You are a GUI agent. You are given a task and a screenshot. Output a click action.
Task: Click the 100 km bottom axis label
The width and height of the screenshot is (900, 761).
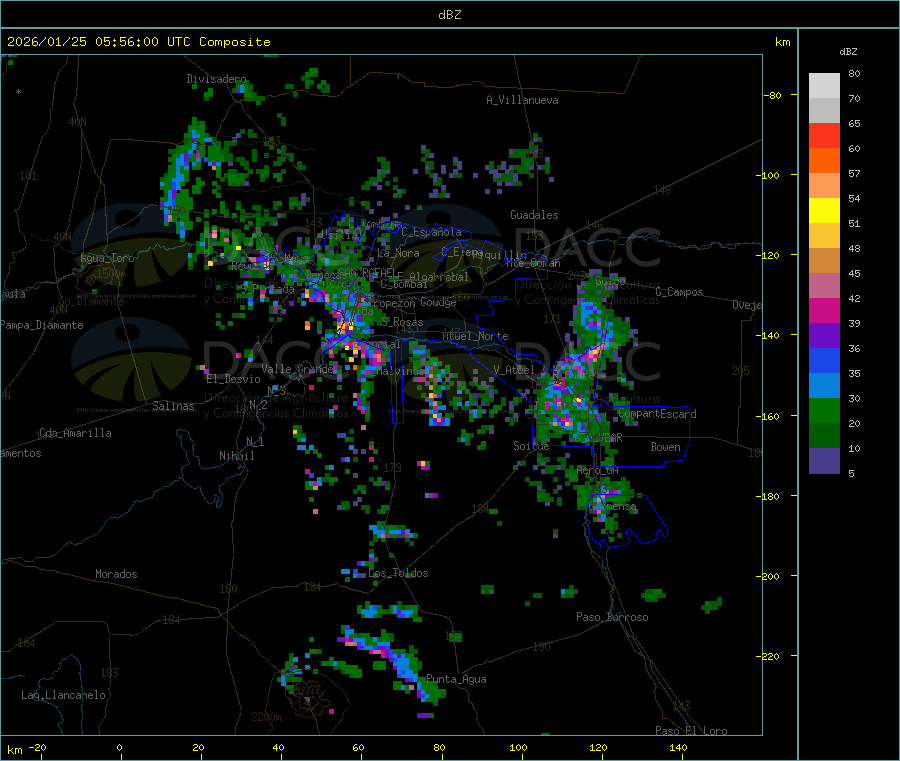click(518, 747)
